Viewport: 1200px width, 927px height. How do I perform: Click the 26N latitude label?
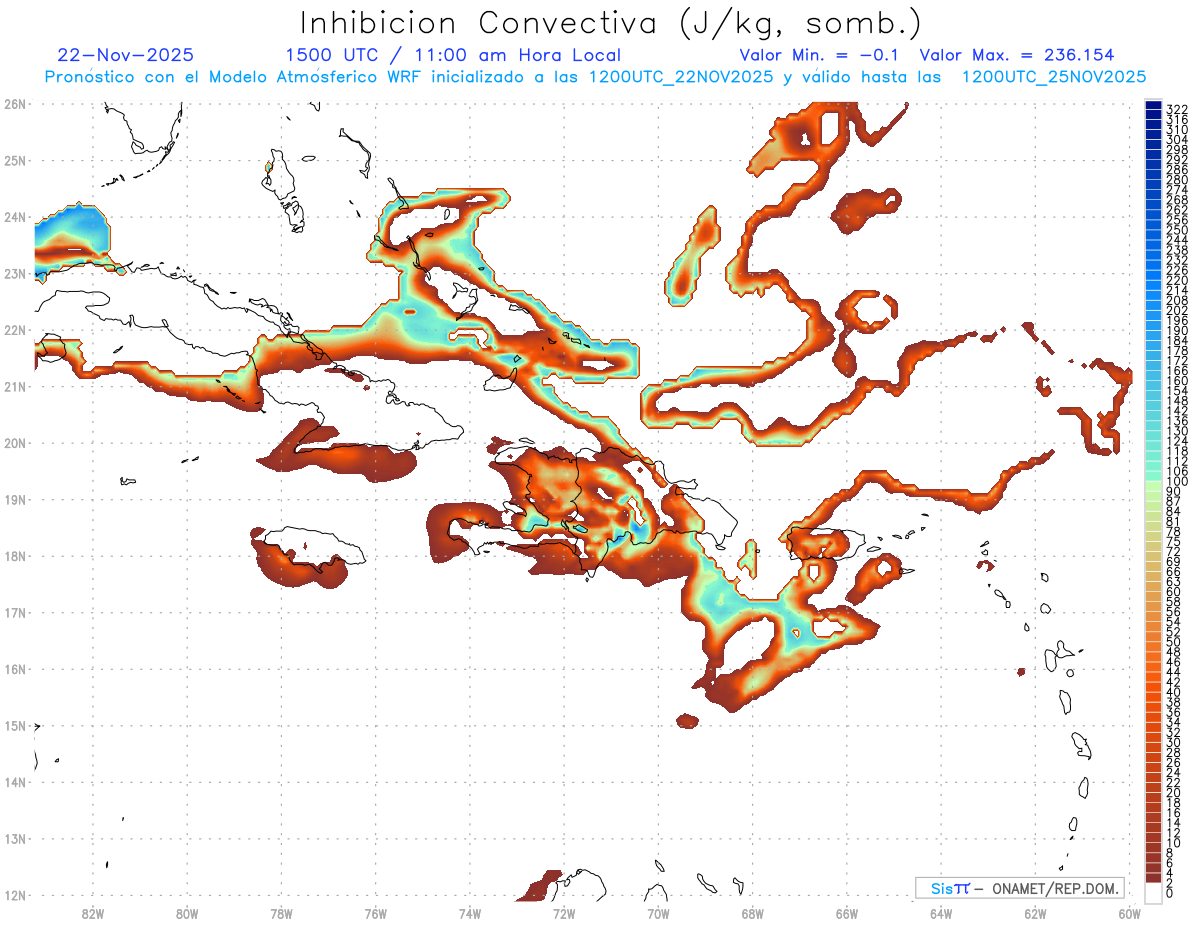[x=14, y=103]
